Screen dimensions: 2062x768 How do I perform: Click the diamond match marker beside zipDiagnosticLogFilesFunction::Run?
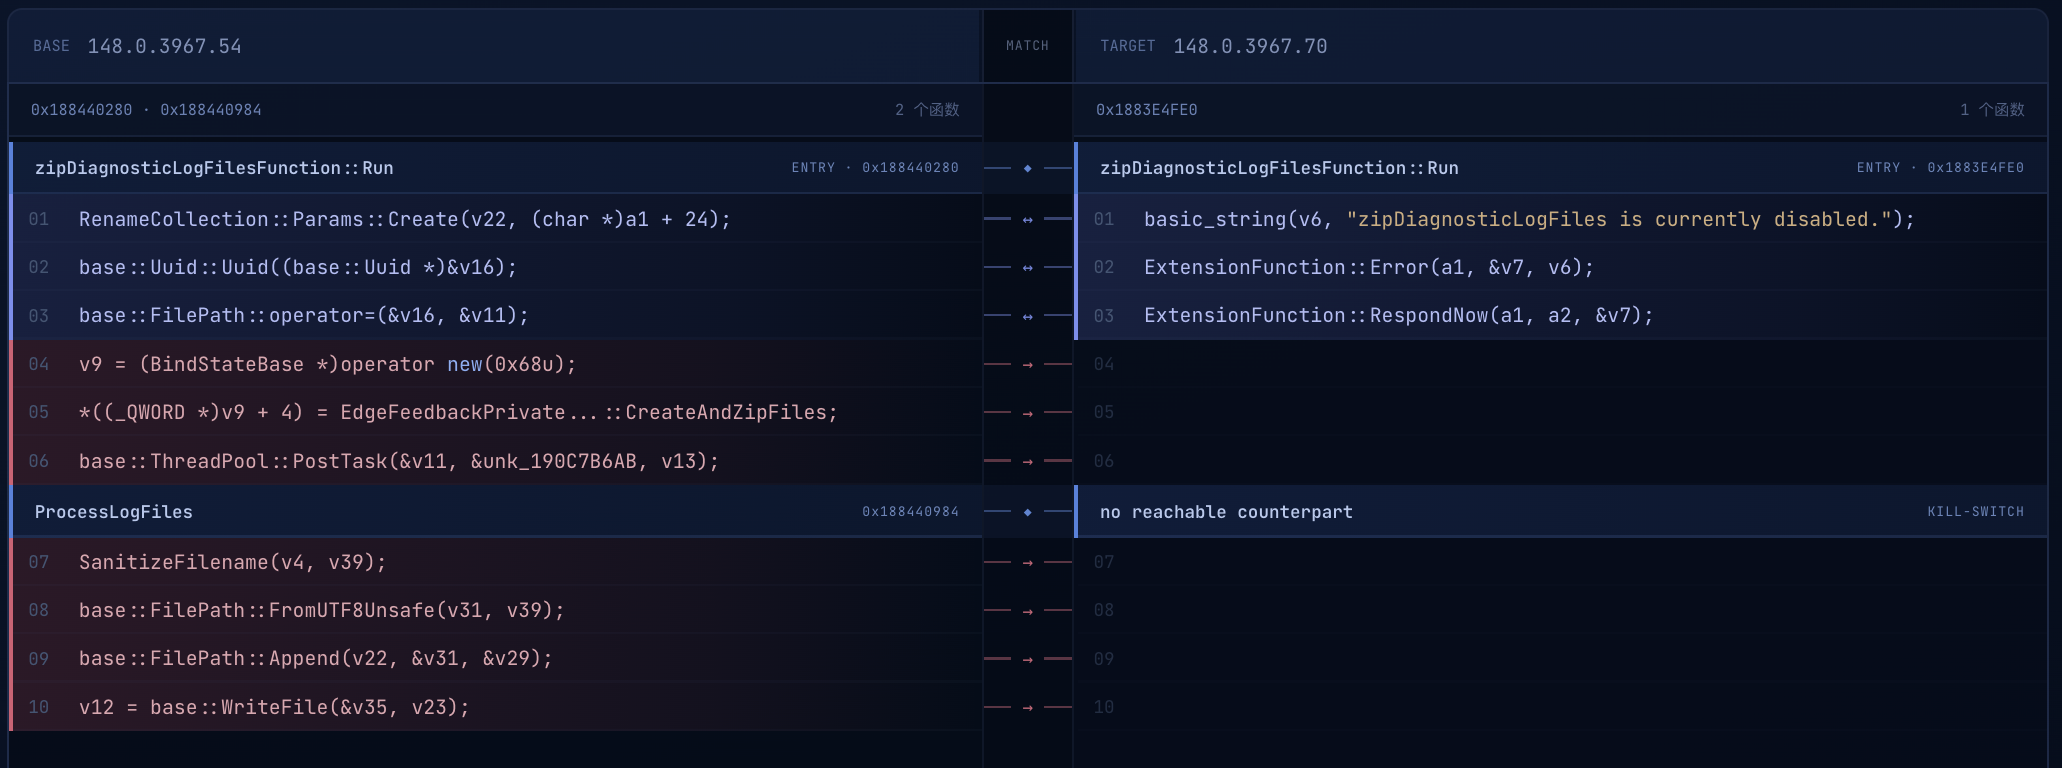1027,168
